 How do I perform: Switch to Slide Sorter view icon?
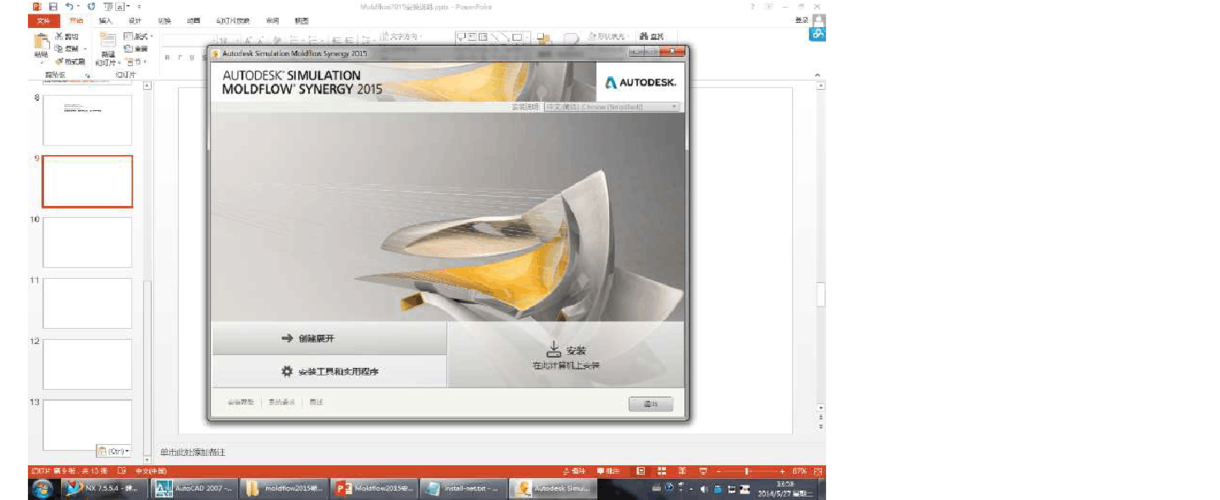(x=662, y=470)
